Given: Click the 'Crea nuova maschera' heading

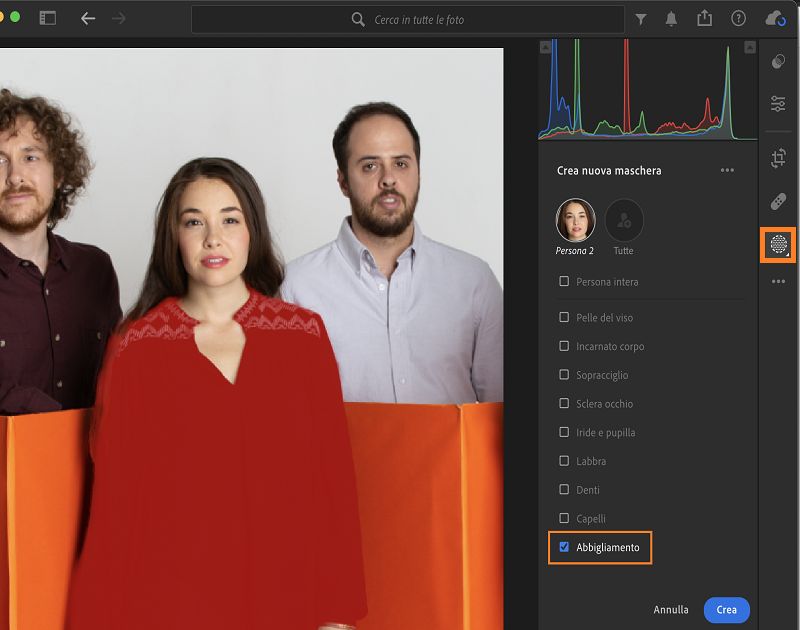Looking at the screenshot, I should [609, 170].
